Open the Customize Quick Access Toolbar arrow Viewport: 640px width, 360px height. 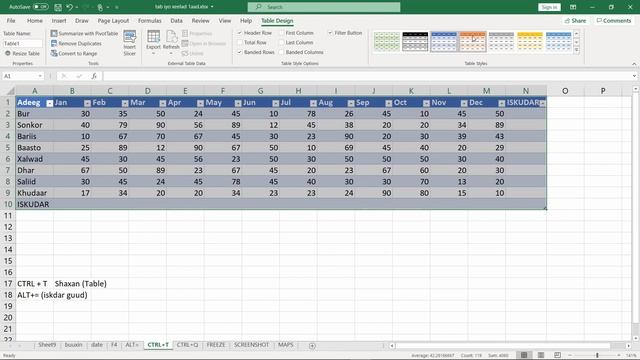point(117,7)
